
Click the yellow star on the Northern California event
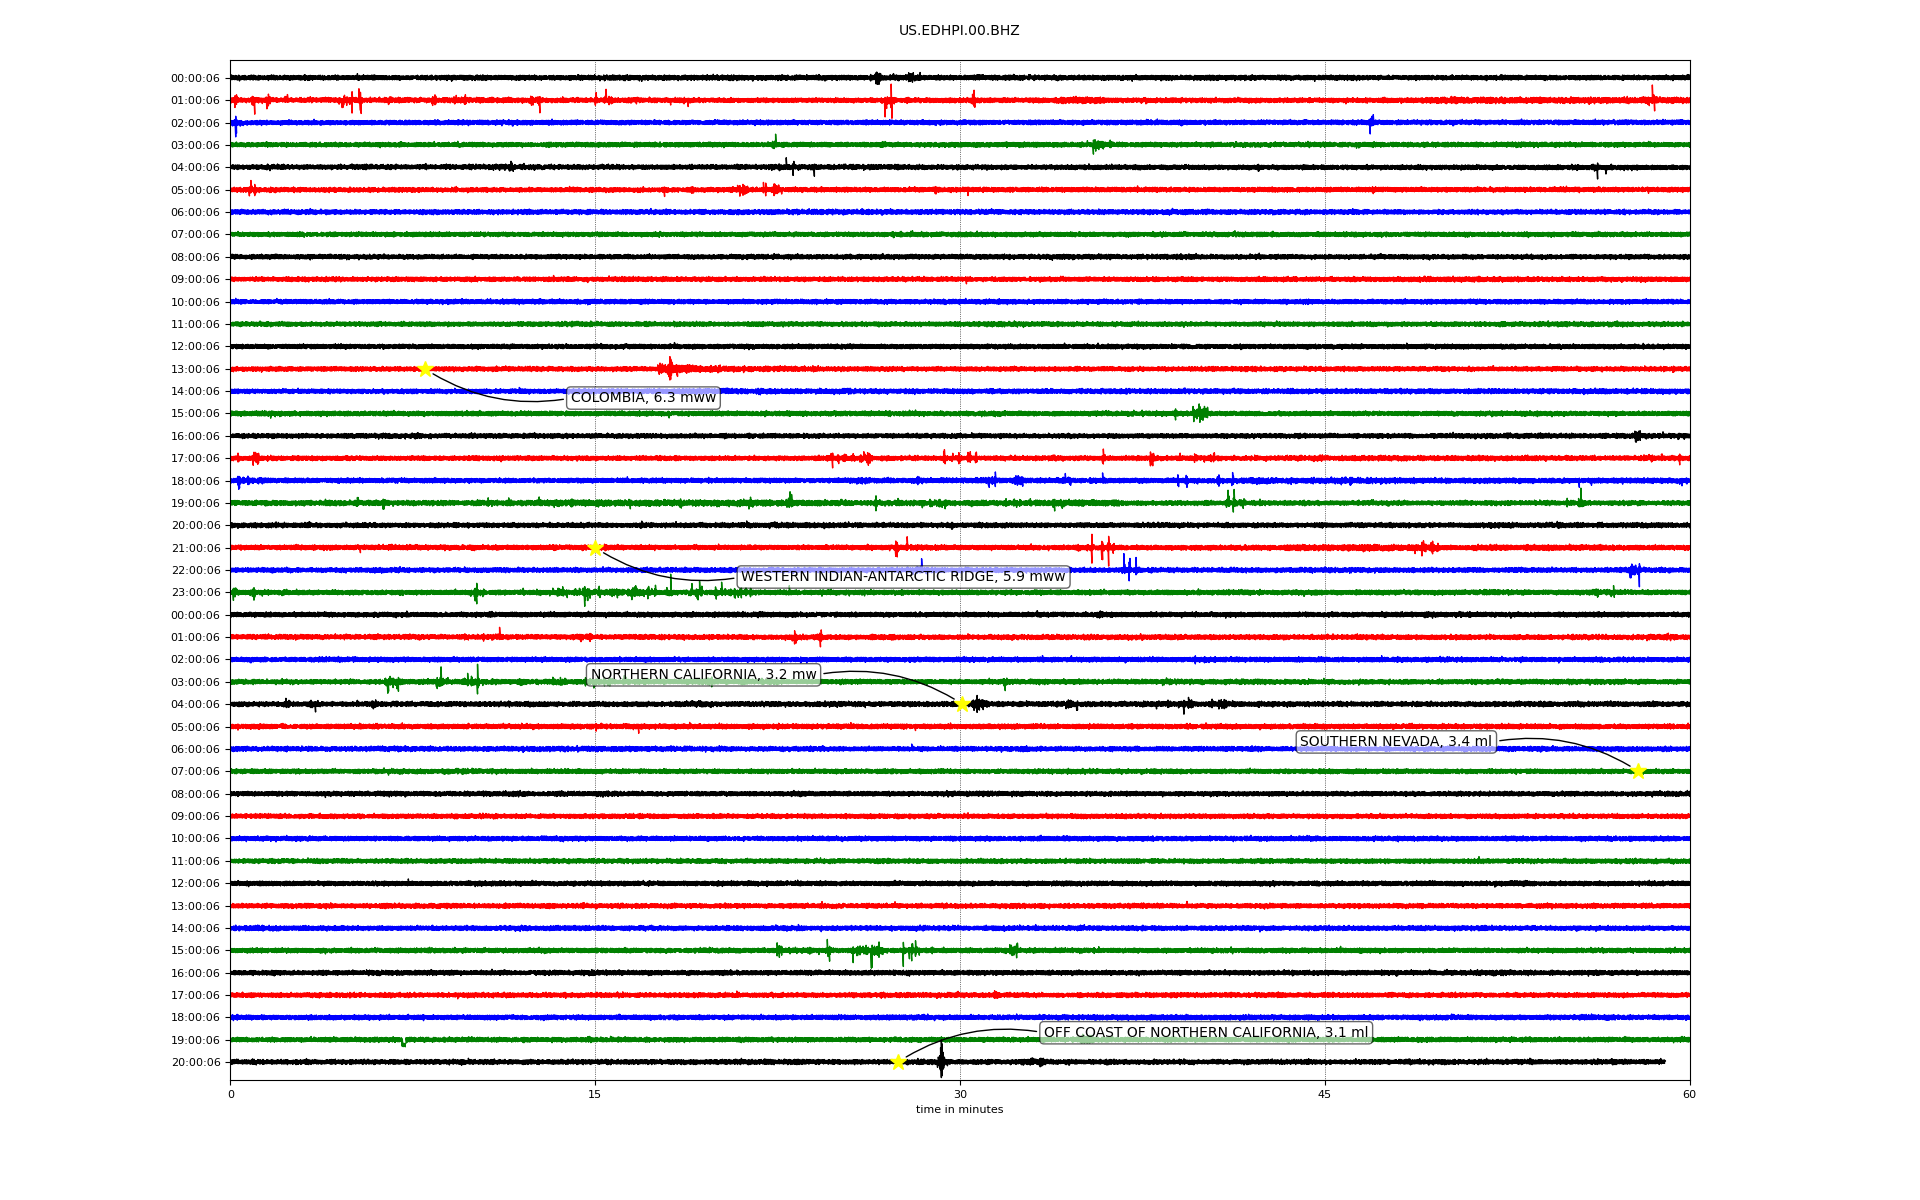(x=962, y=704)
